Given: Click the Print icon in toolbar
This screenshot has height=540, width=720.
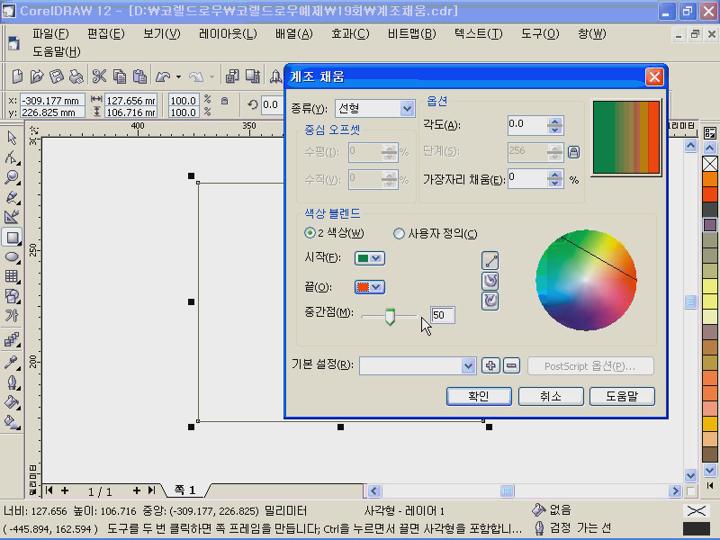Looking at the screenshot, I should [x=76, y=76].
